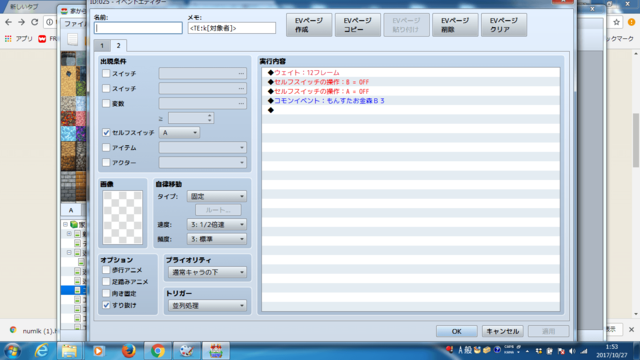Open the 自律移動 タイプ dropdown

point(217,196)
